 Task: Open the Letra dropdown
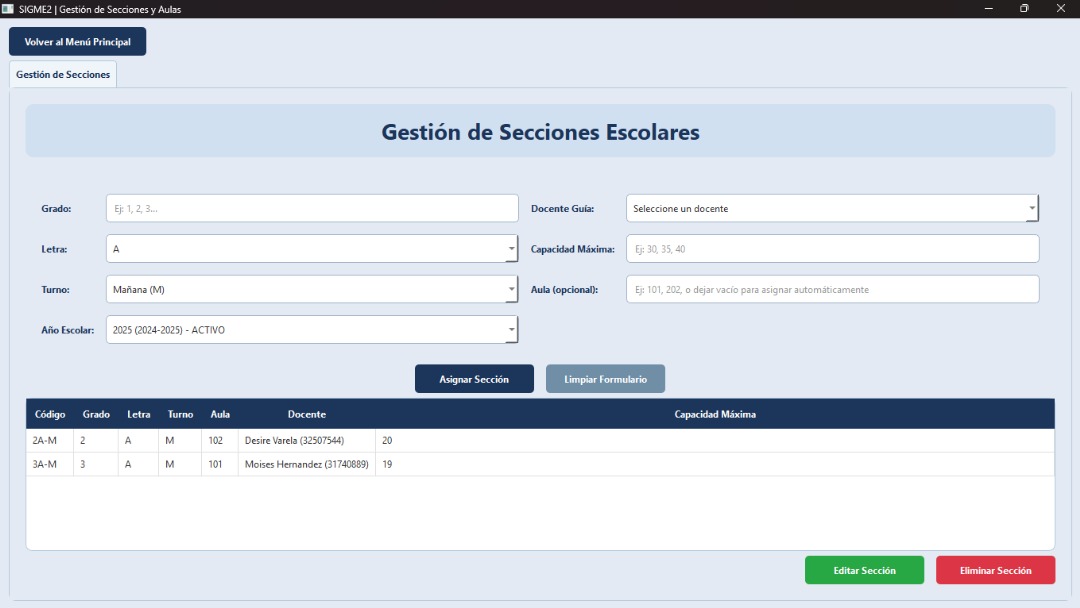(x=311, y=249)
